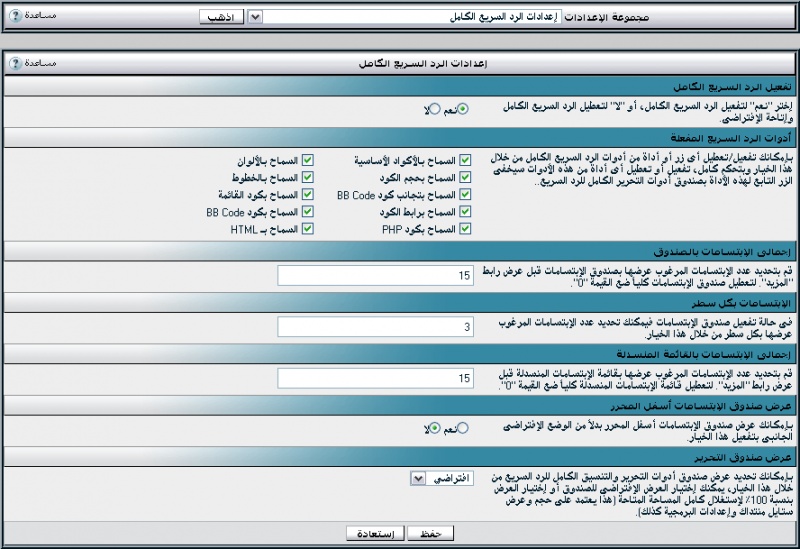
Task: Select لا for تفعيل الرد السريع الكامل
Action: point(435,109)
